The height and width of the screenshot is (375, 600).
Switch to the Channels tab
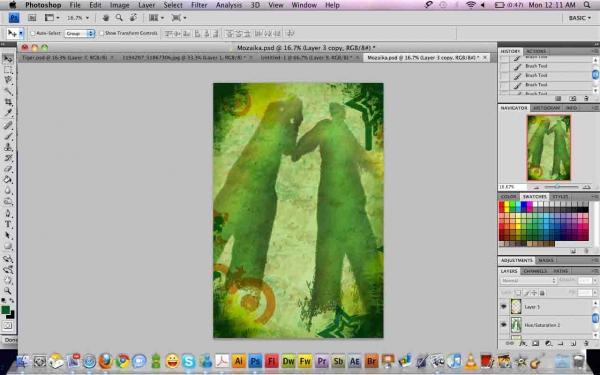point(535,271)
